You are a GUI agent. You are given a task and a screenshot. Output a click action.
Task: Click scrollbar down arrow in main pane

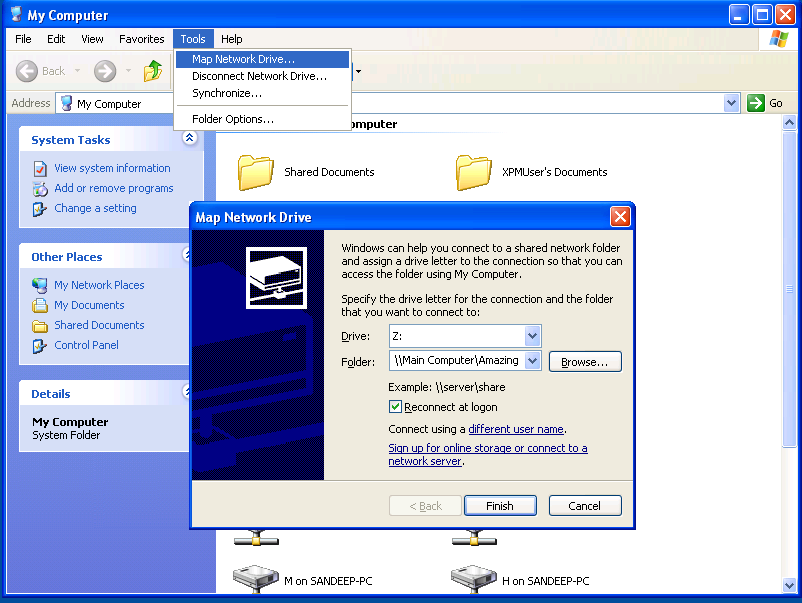tap(789, 585)
